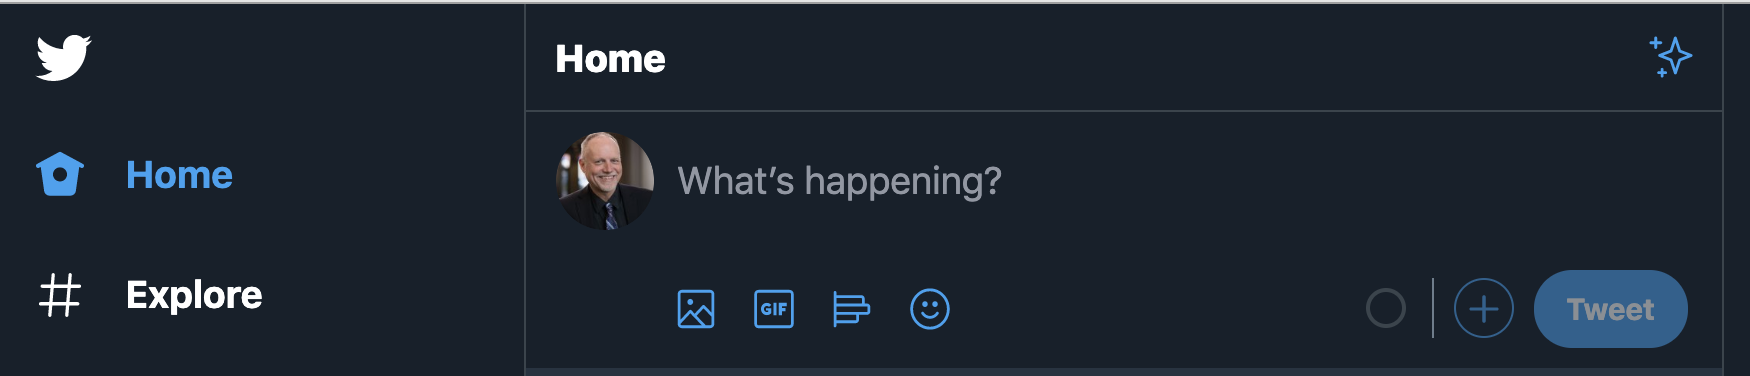Click the vertical divider beside counter circle
This screenshot has width=1750, height=376.
pyautogui.click(x=1433, y=308)
